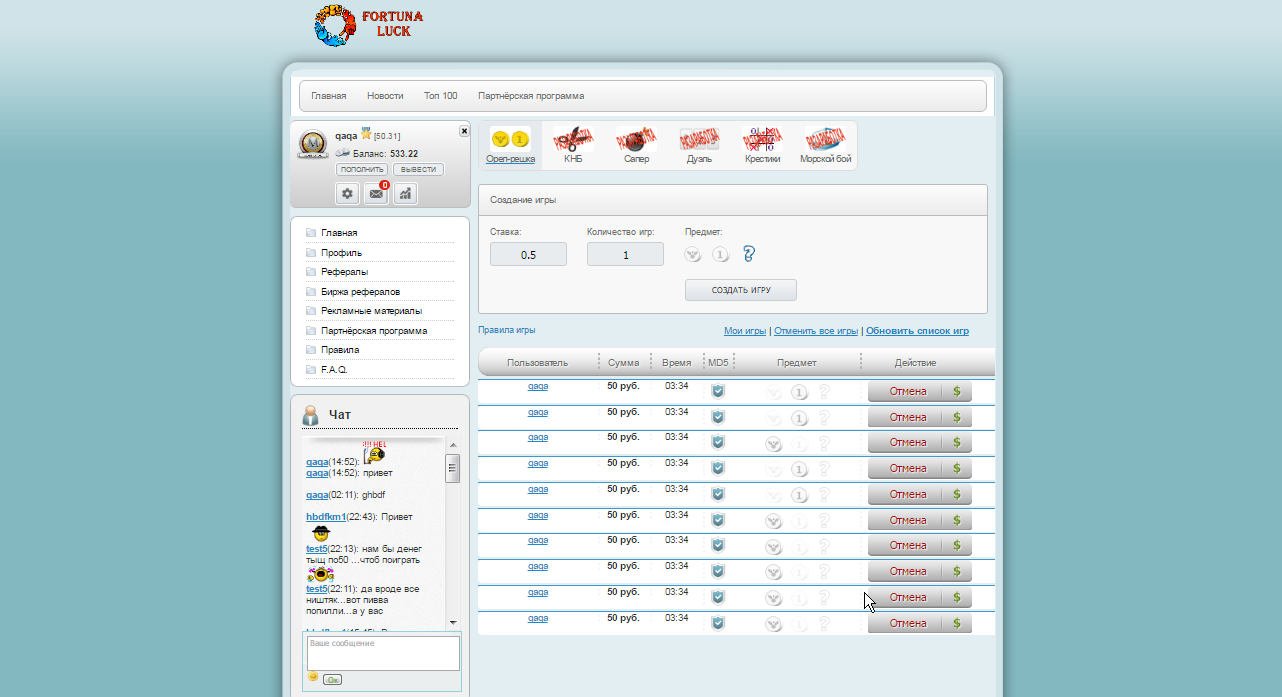Click MD5 shield icon in first game row
Screen dimensions: 1282x697
click(x=717, y=391)
